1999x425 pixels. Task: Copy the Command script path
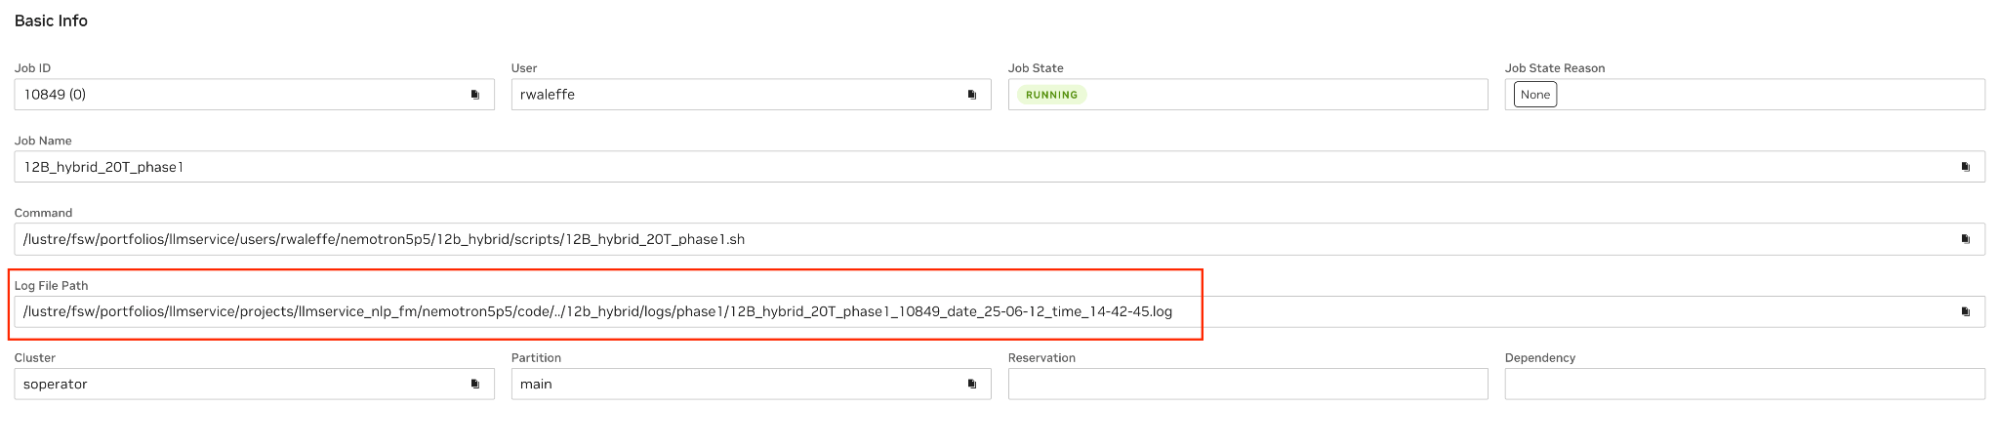pos(1965,239)
